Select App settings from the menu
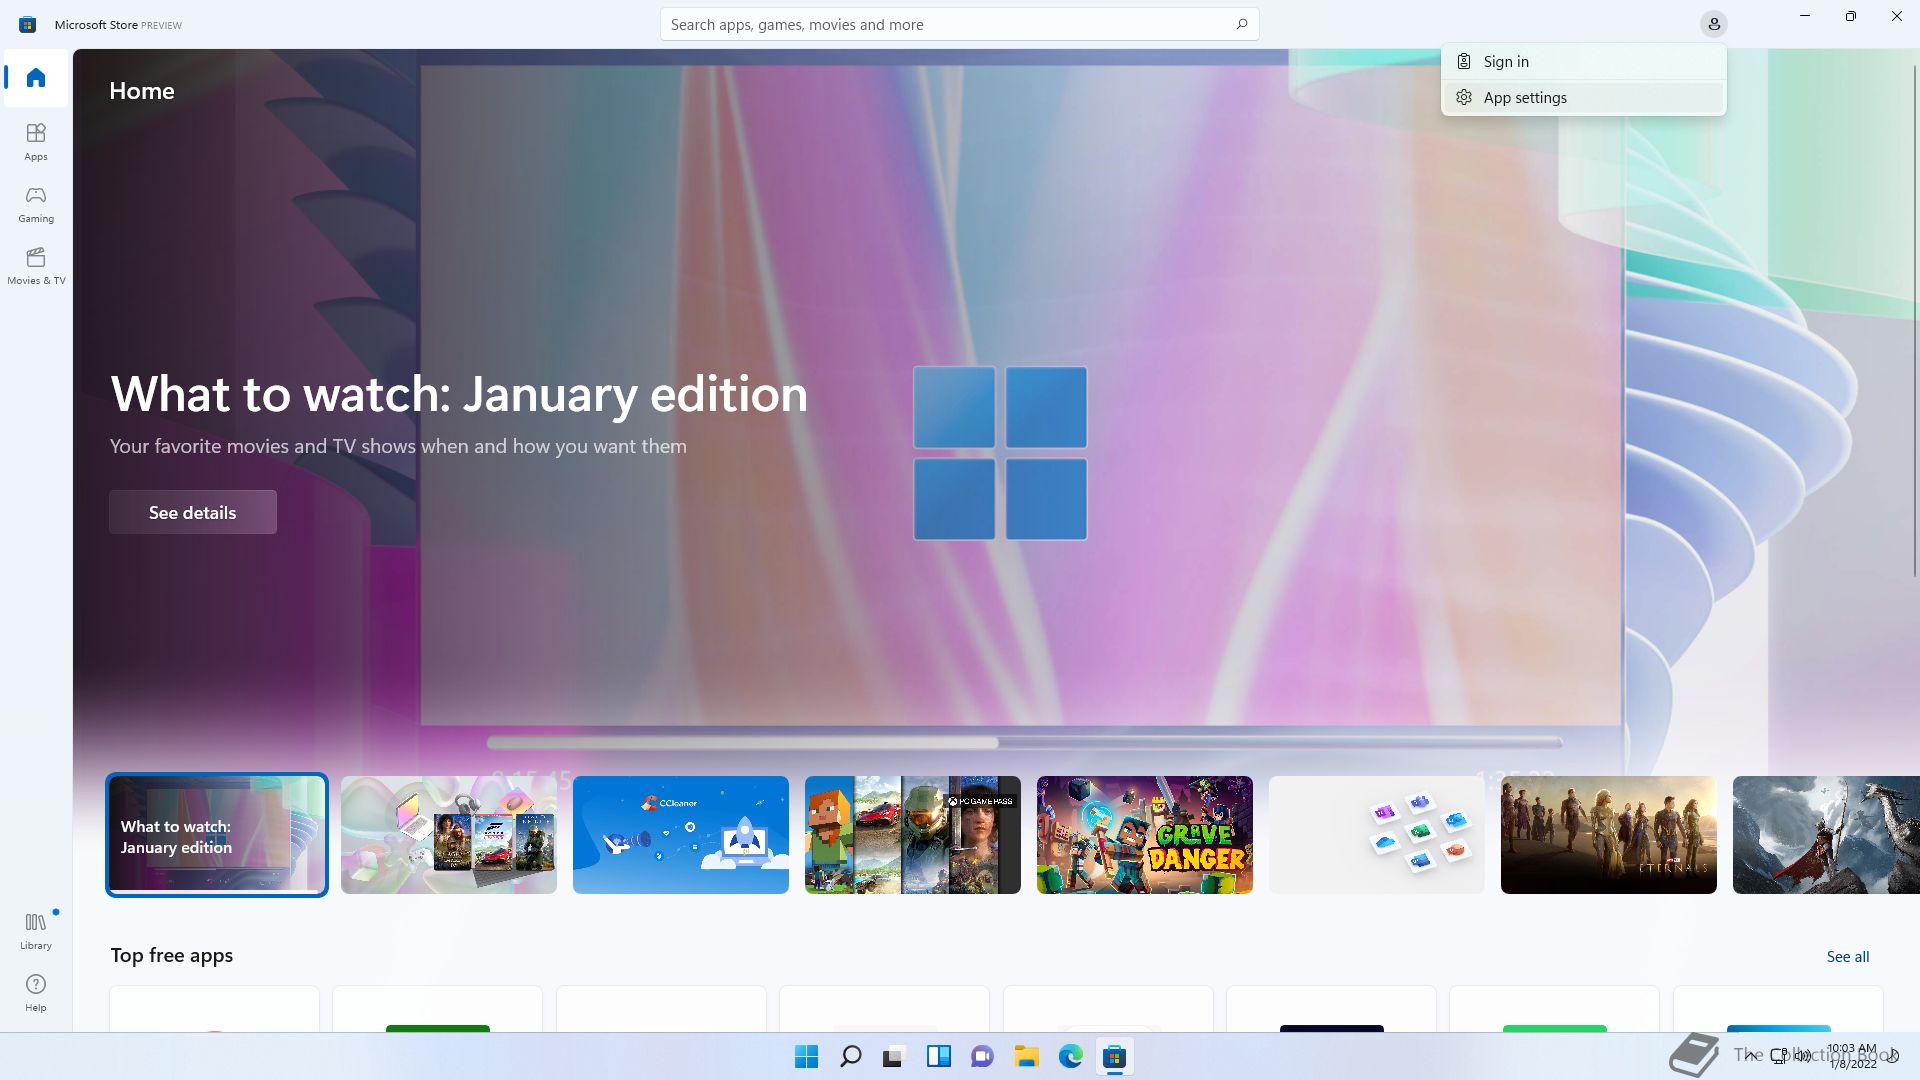 [1584, 97]
